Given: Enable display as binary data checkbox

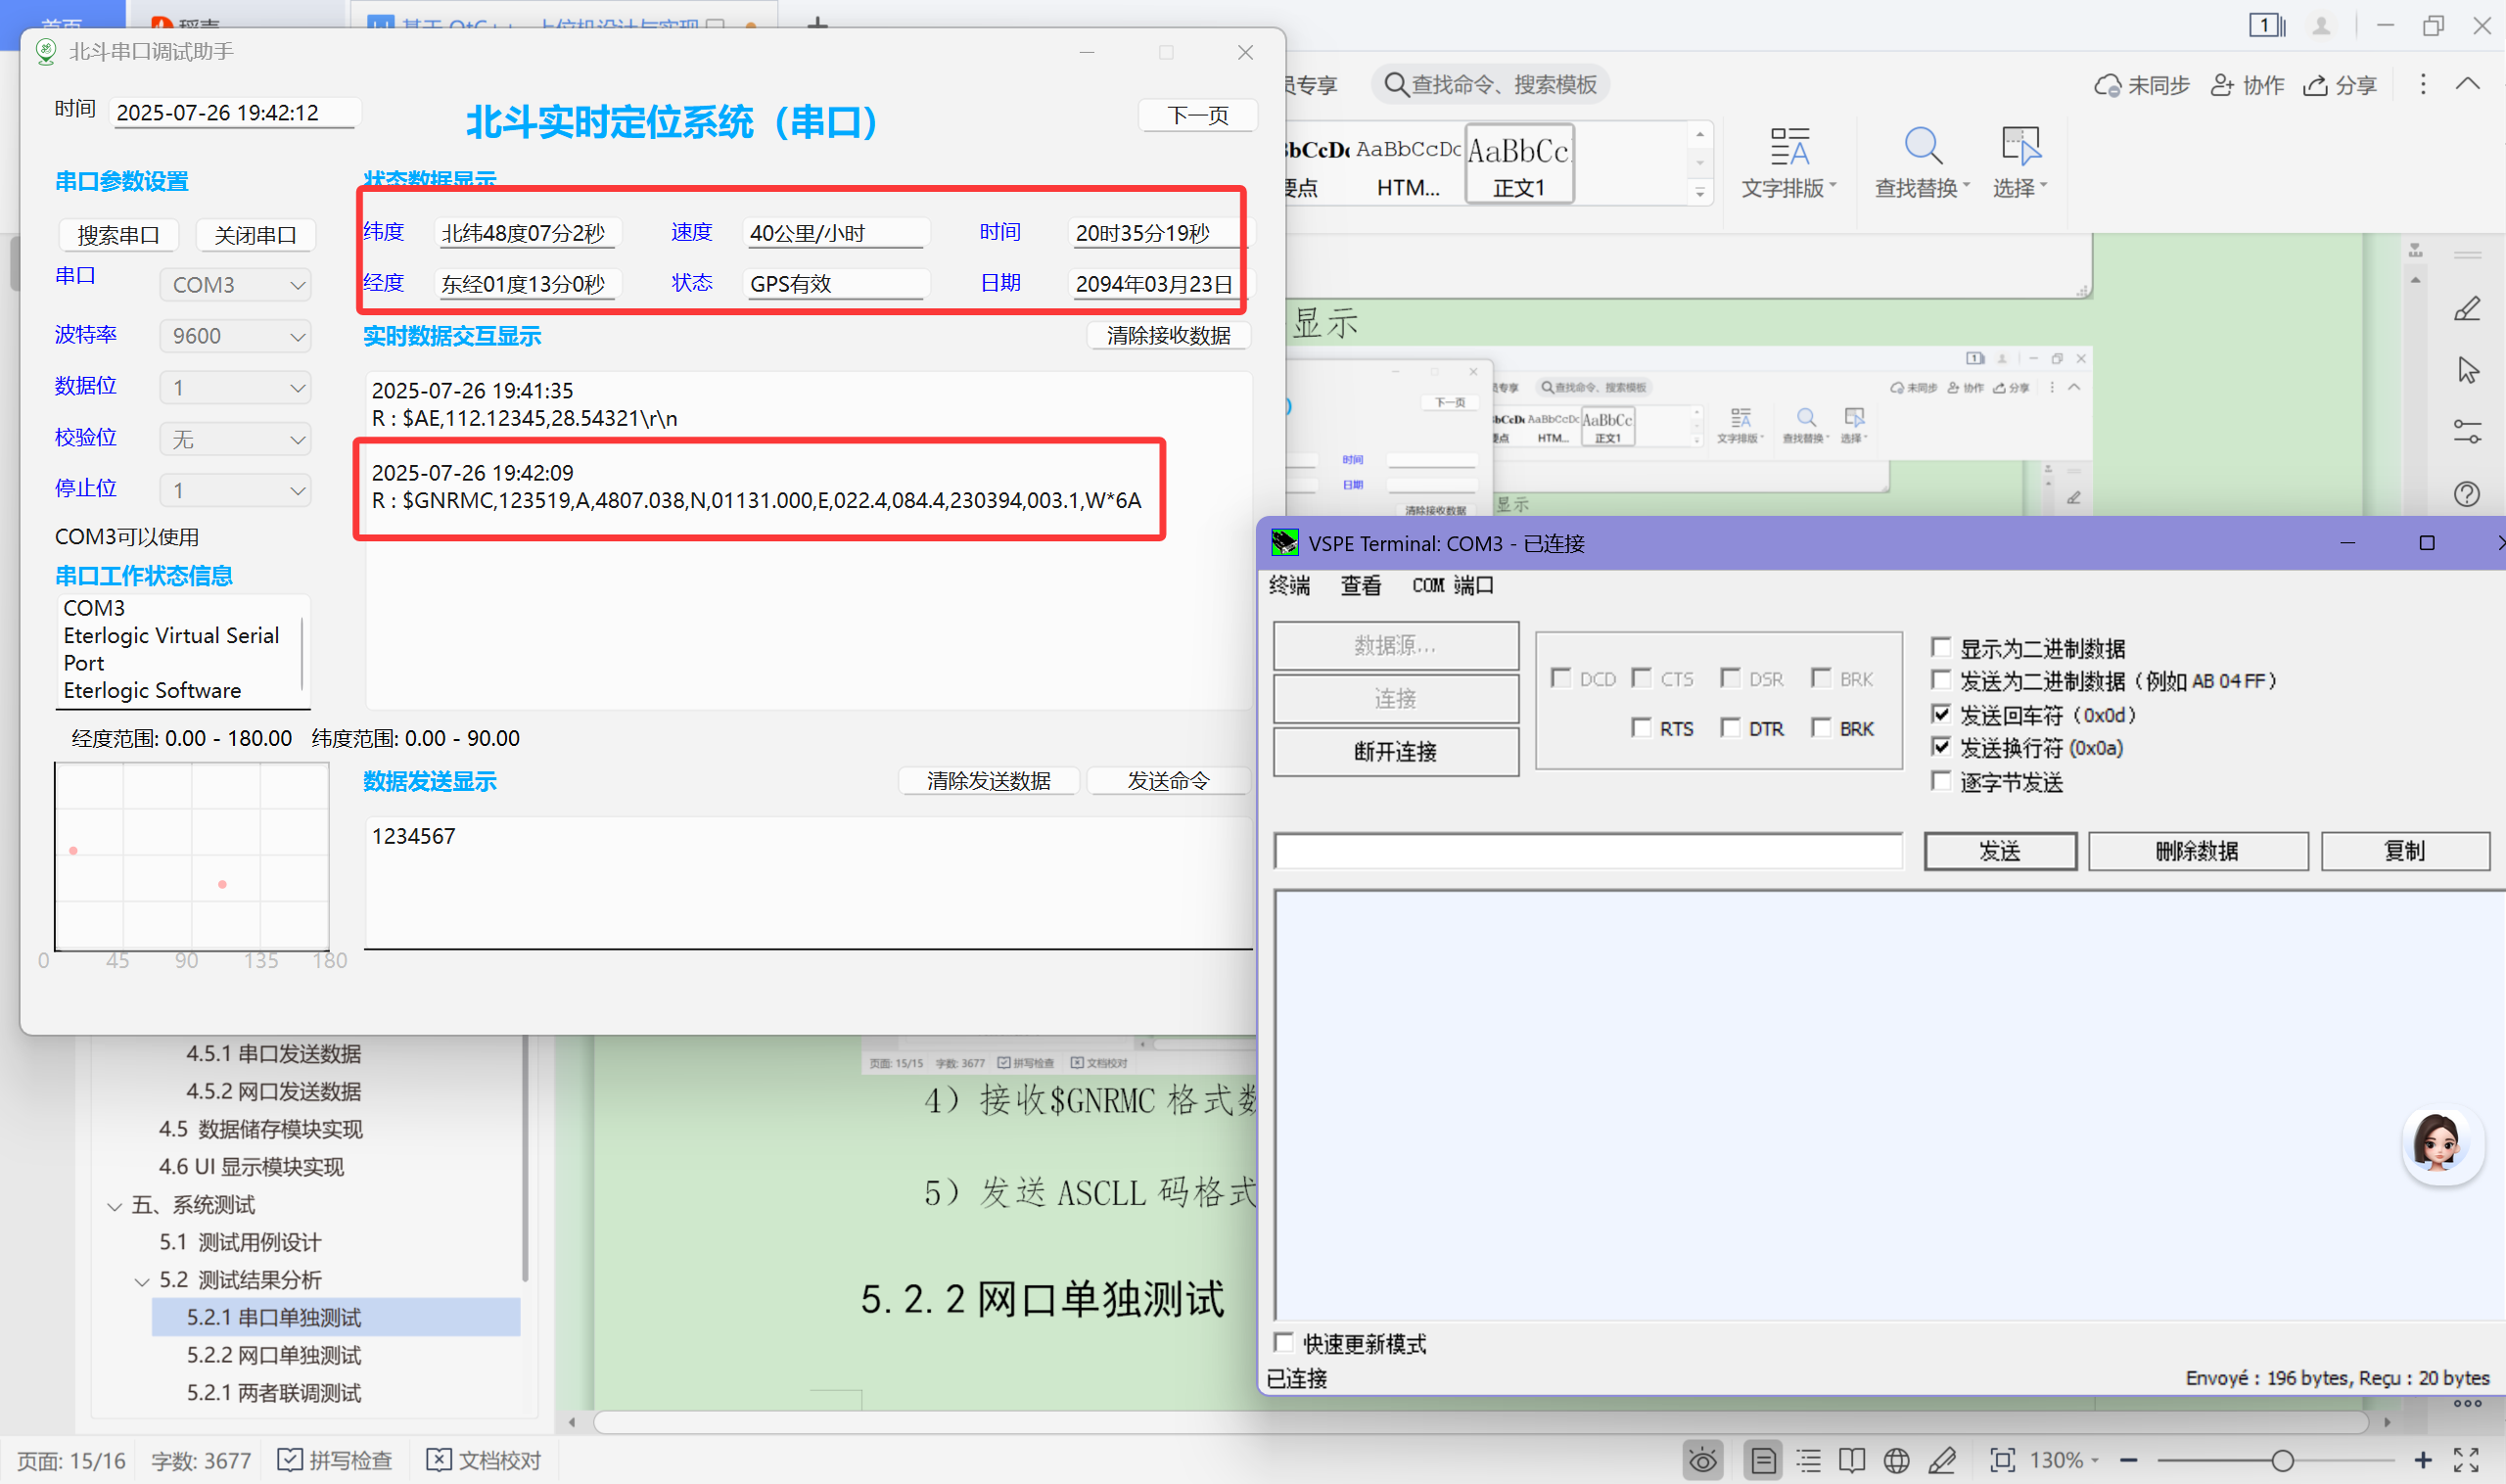Looking at the screenshot, I should tap(1941, 647).
